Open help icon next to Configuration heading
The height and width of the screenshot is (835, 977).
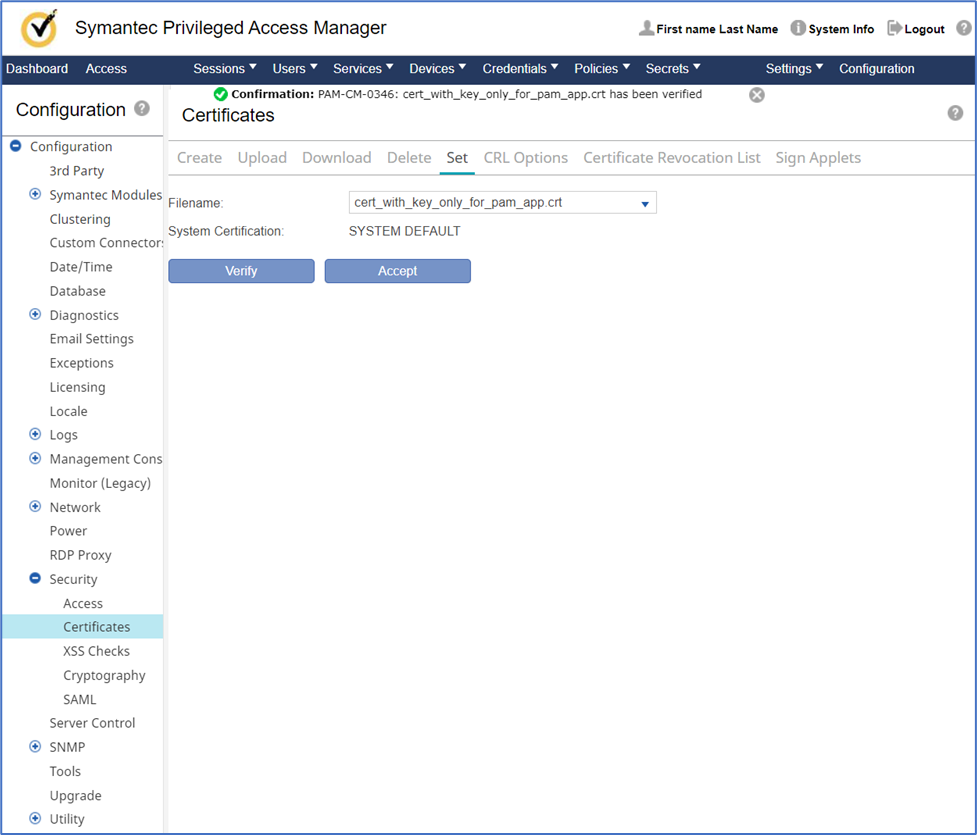pos(142,108)
